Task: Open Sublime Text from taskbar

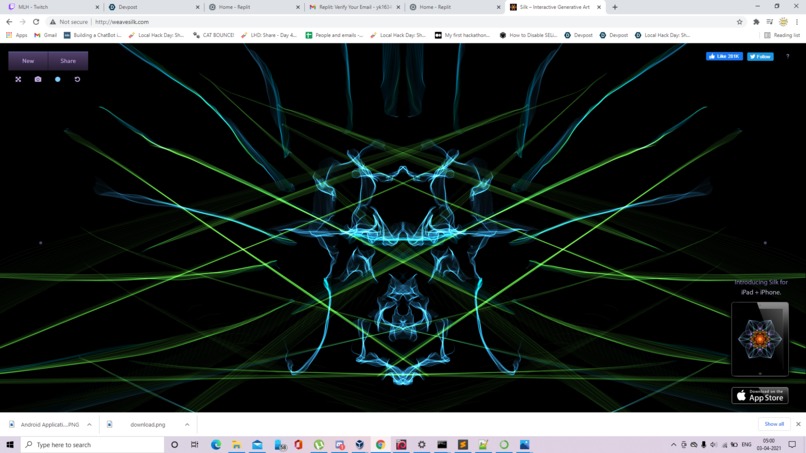Action: pyautogui.click(x=463, y=444)
